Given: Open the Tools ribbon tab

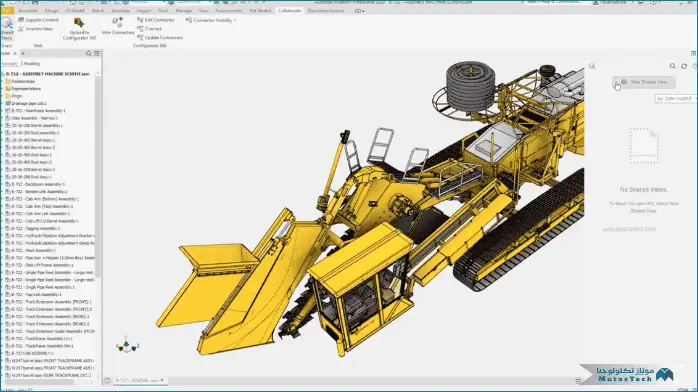Looking at the screenshot, I should click(163, 10).
